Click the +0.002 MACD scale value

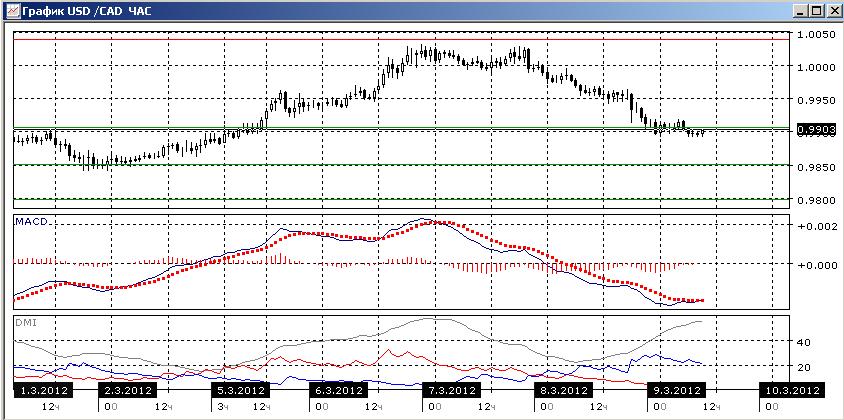click(x=817, y=227)
